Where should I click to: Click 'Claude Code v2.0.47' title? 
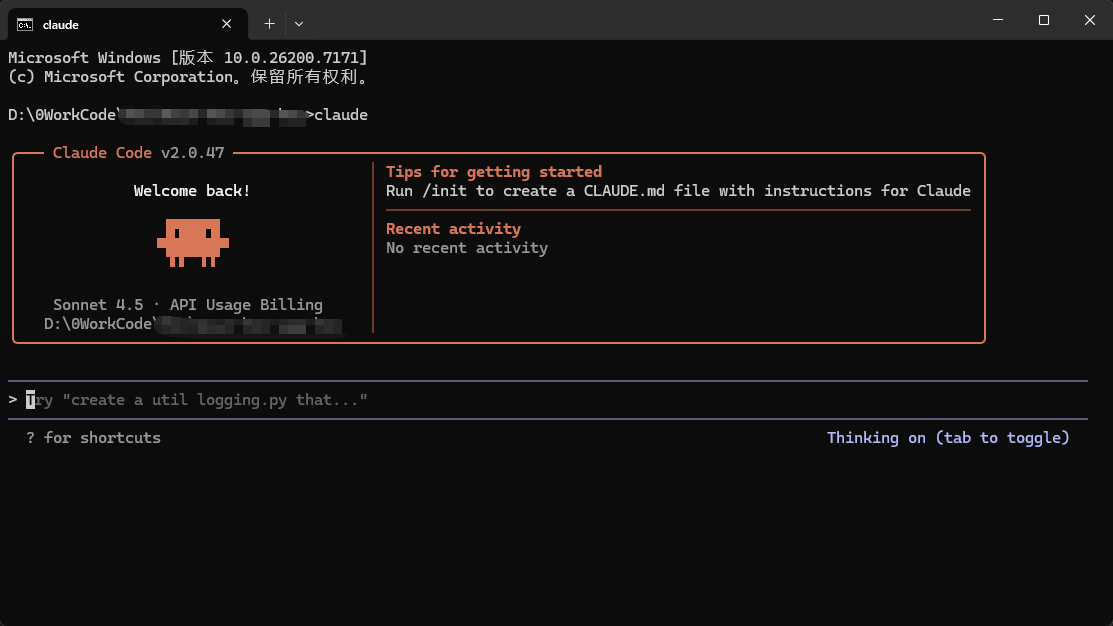tap(138, 153)
